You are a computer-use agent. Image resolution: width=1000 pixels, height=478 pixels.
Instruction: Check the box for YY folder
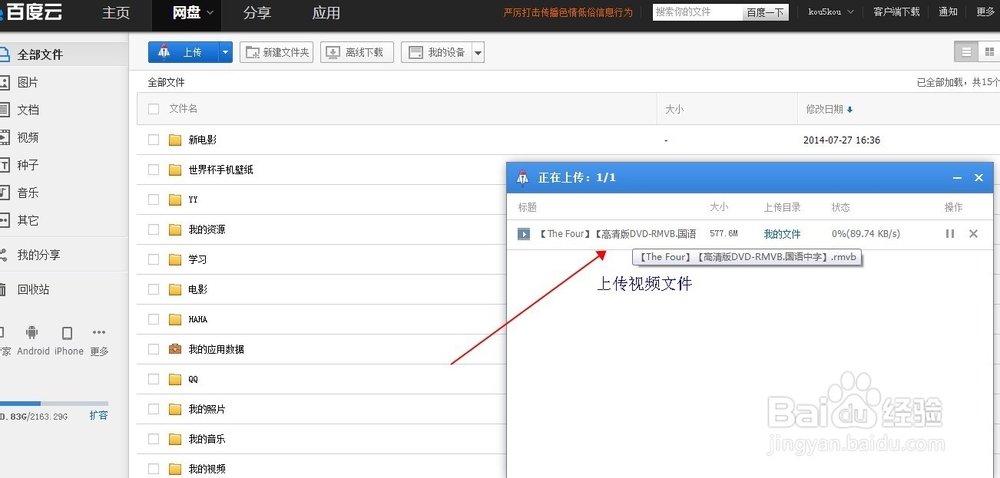tap(153, 199)
